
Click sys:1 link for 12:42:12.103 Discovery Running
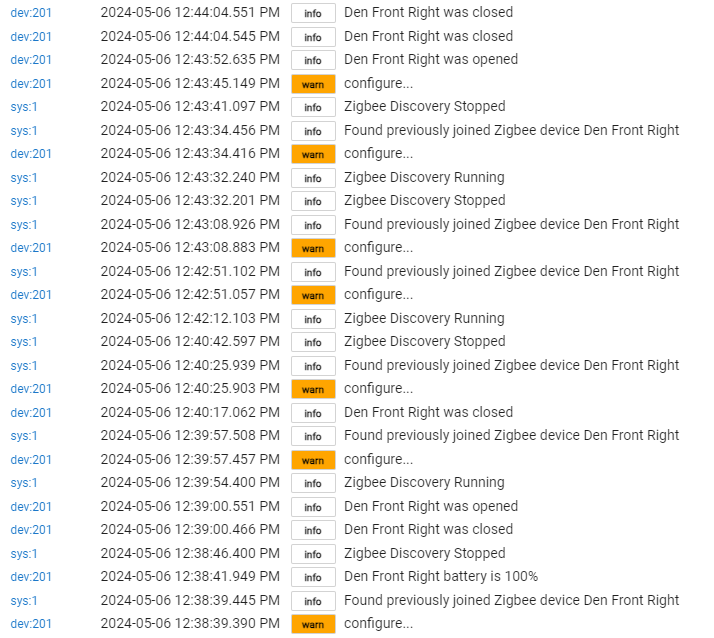[24, 319]
